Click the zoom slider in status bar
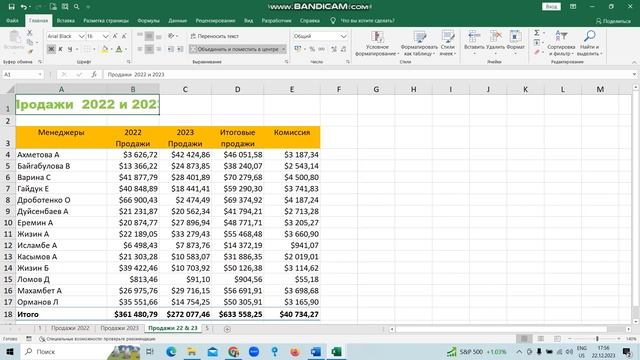640x360 pixels. (x=597, y=339)
